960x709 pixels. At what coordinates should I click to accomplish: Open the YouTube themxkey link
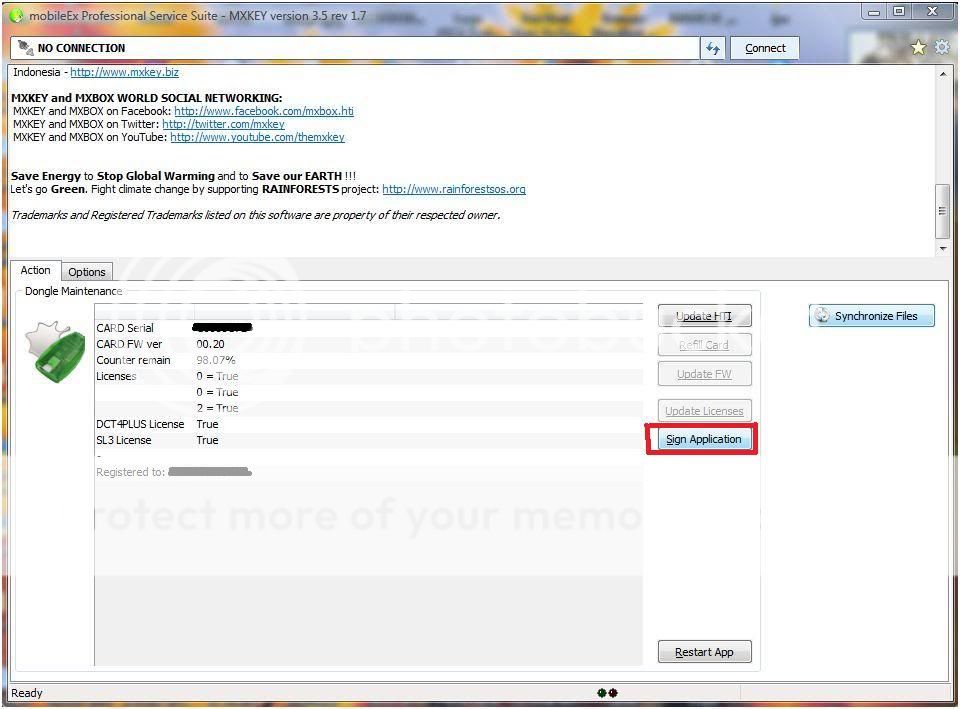point(257,137)
